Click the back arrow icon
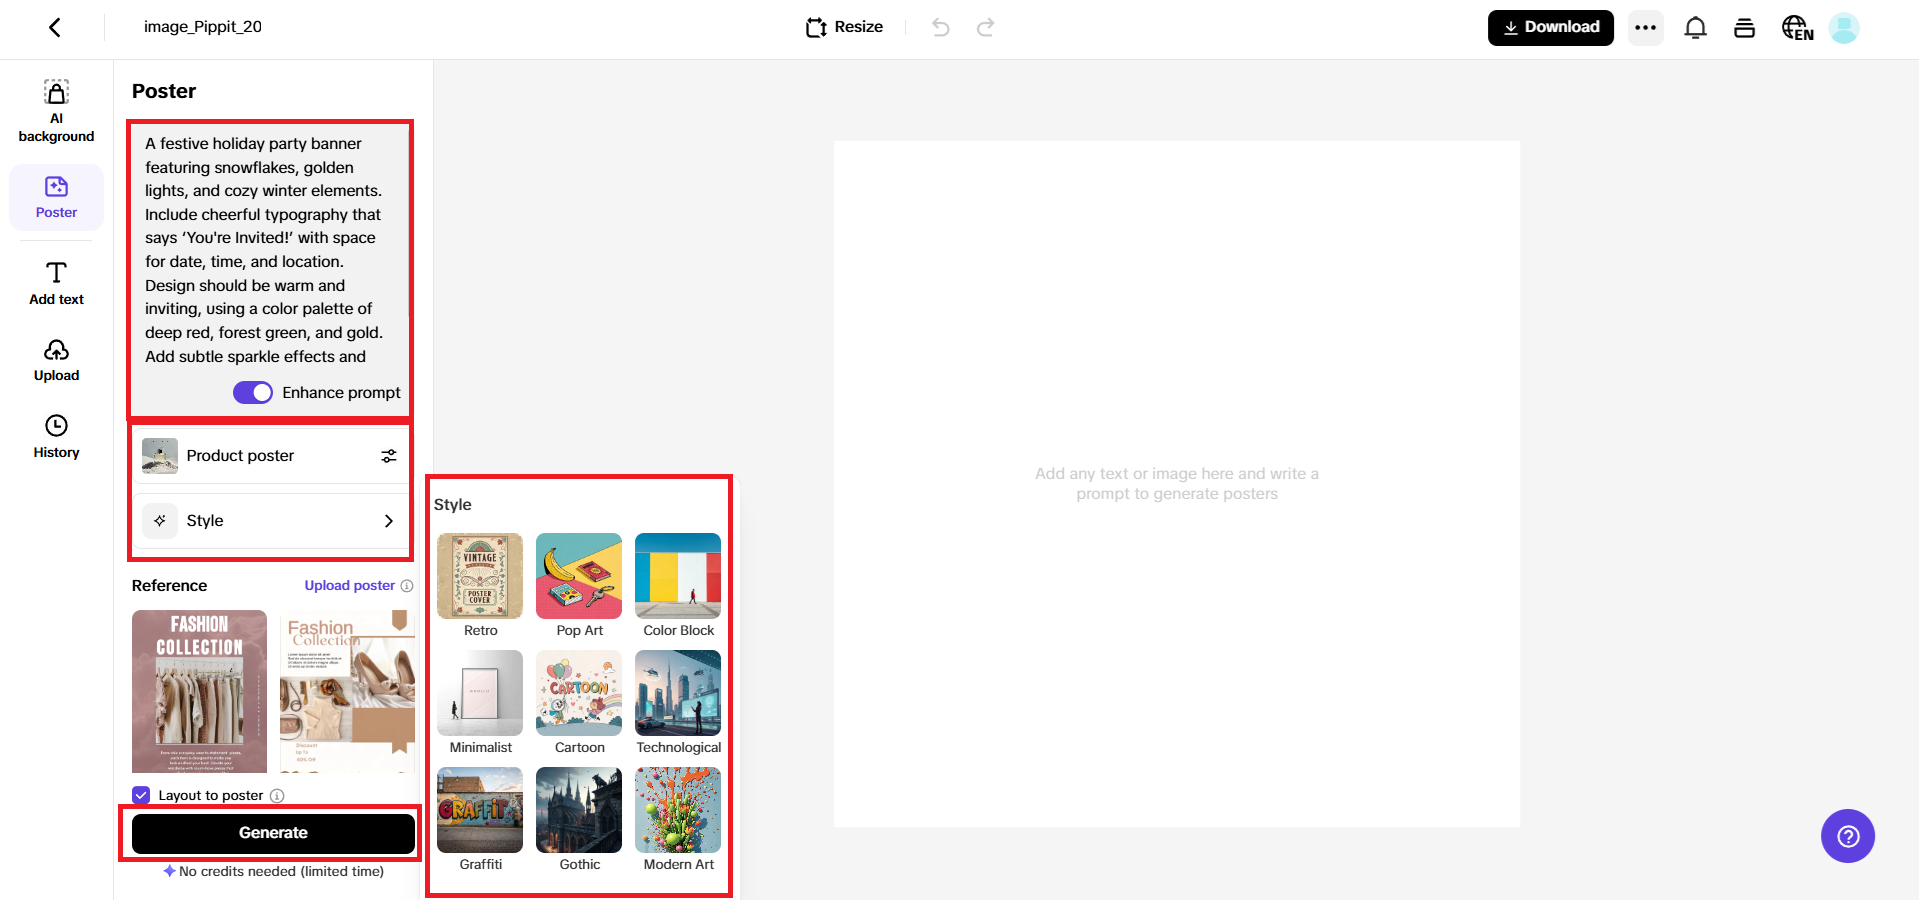Viewport: 1919px width, 900px height. tap(55, 27)
